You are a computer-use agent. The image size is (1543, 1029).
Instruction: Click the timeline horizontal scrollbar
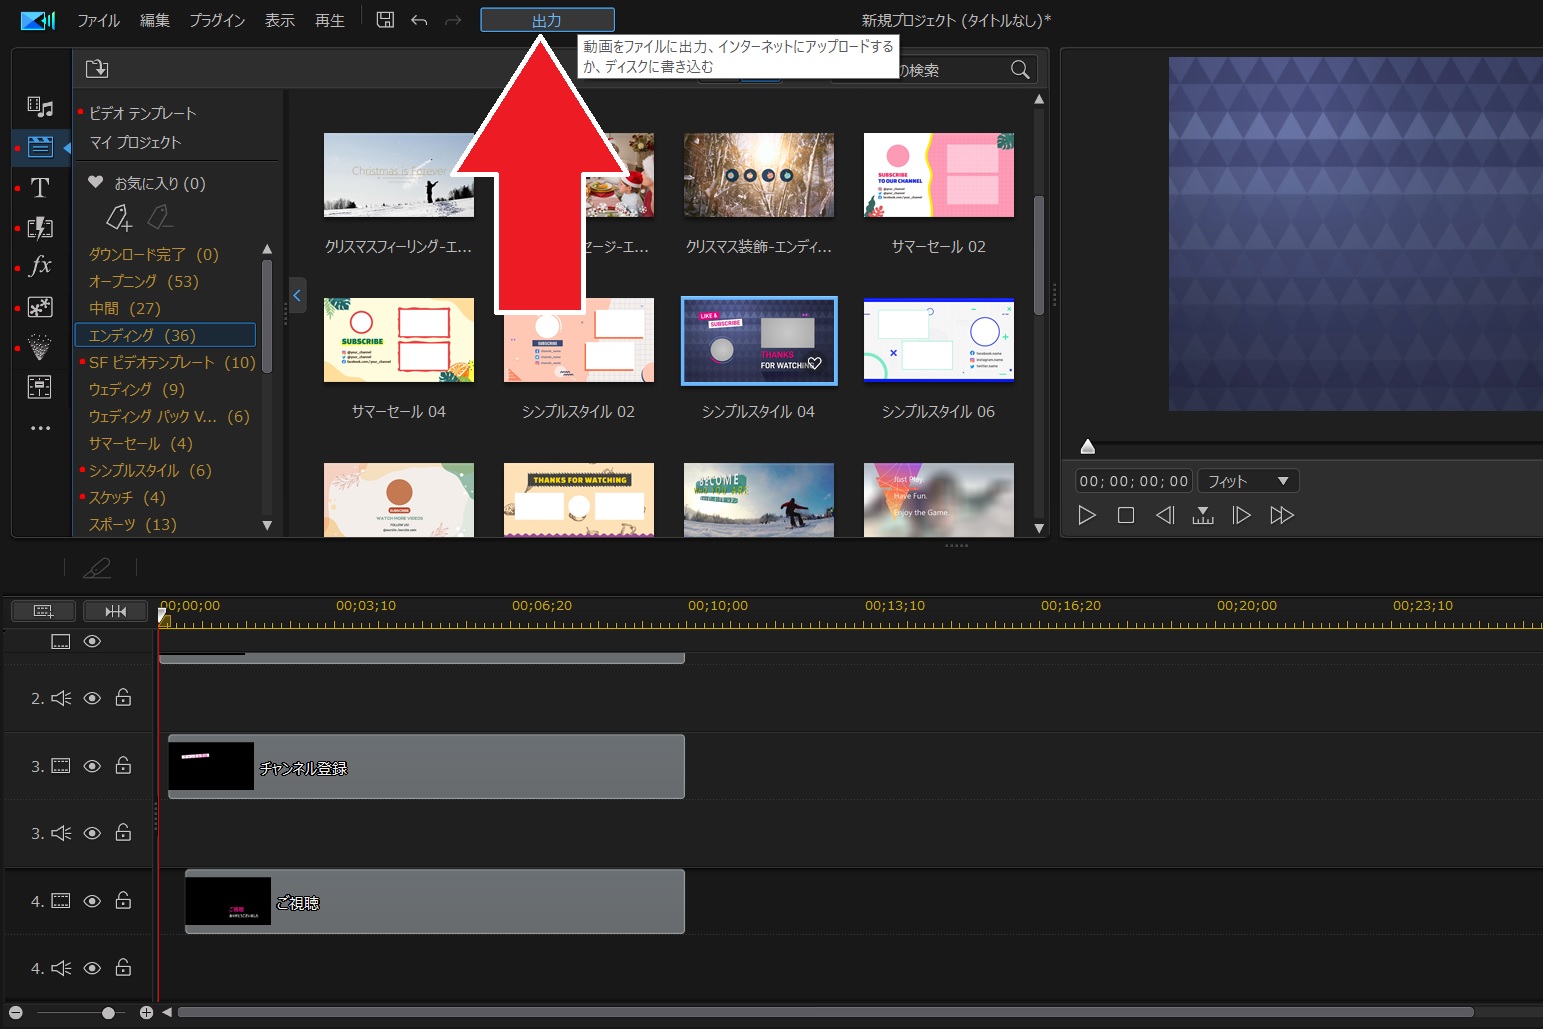tap(826, 1013)
